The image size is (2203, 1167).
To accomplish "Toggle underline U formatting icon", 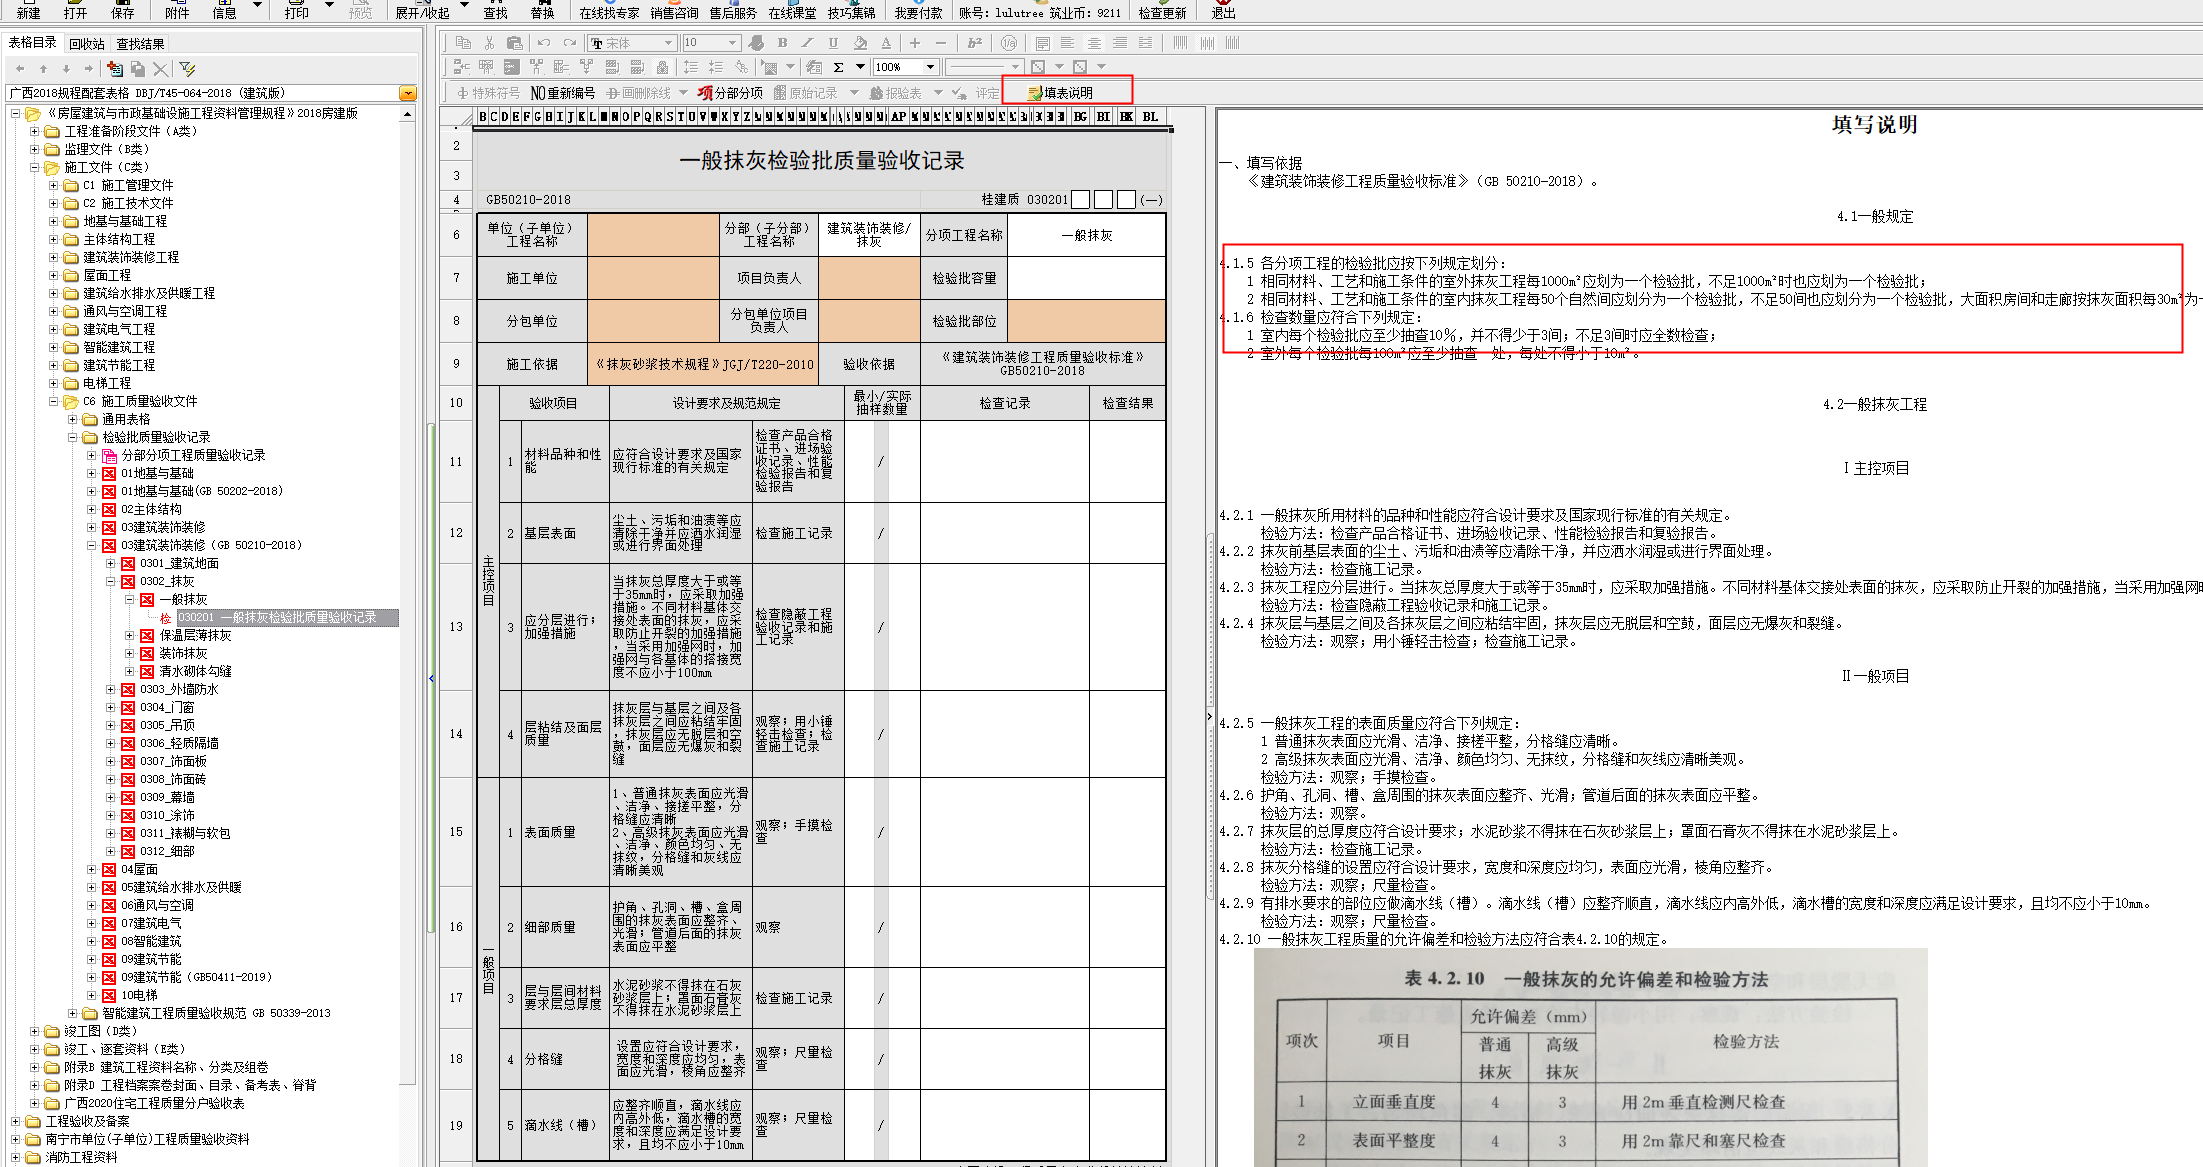I will click(x=833, y=43).
